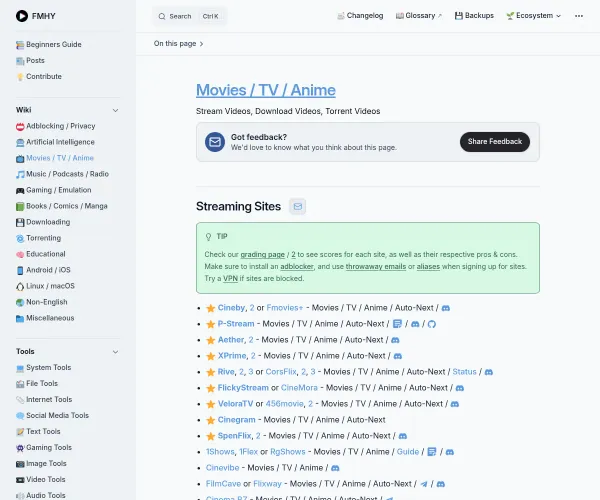Follow the grading page link in tip
Viewport: 600px width, 500px height.
pyautogui.click(x=262, y=255)
